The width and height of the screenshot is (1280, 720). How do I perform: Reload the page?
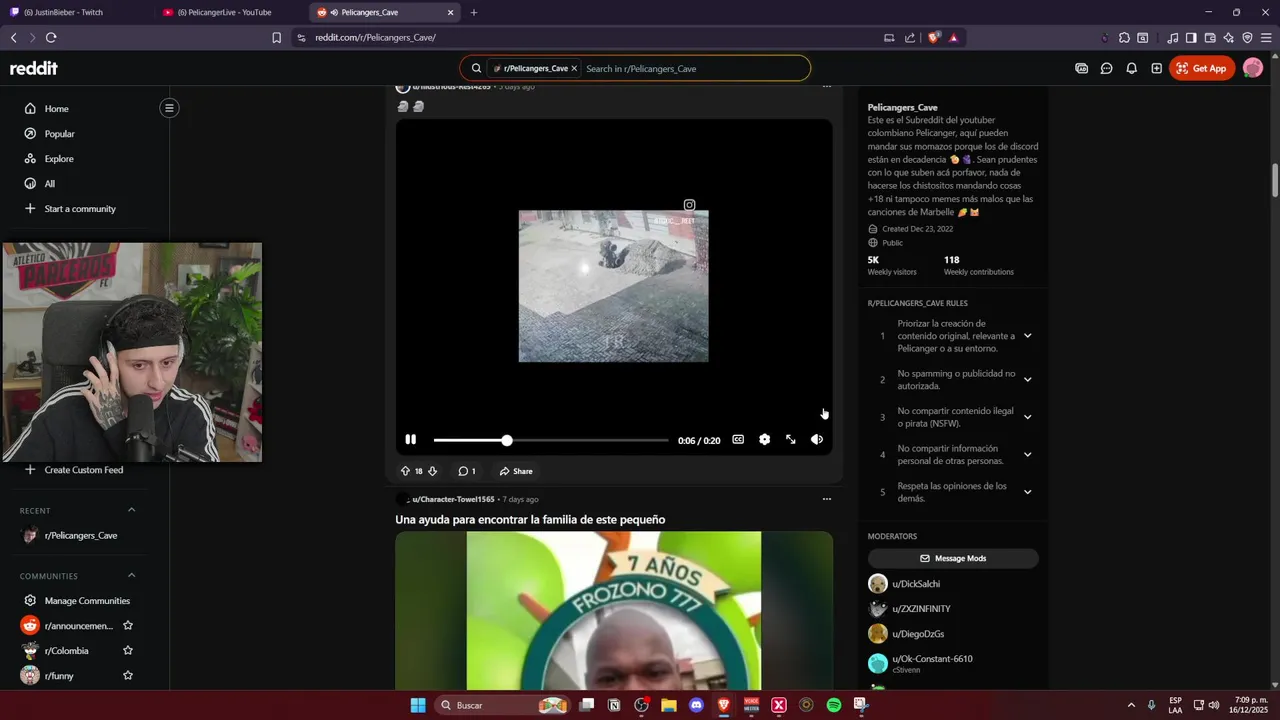pyautogui.click(x=51, y=38)
